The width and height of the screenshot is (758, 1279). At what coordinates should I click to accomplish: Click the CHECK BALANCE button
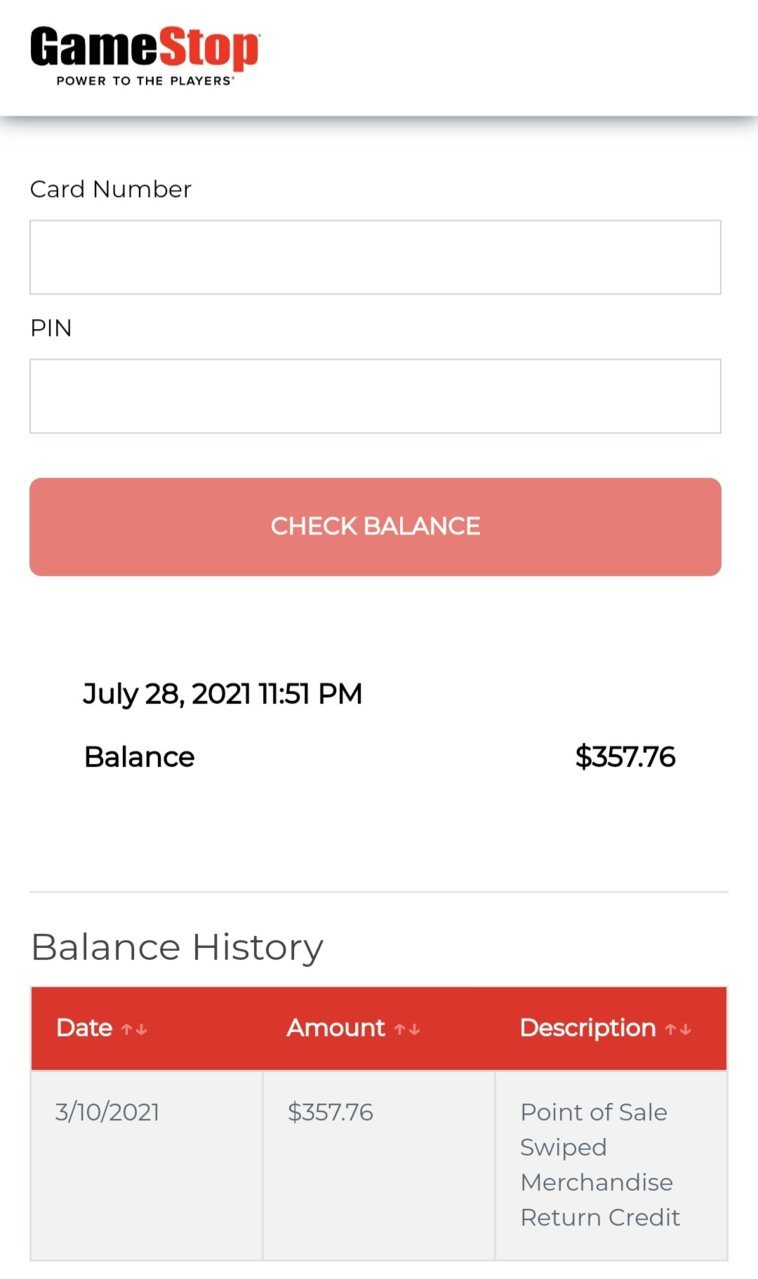(x=375, y=527)
